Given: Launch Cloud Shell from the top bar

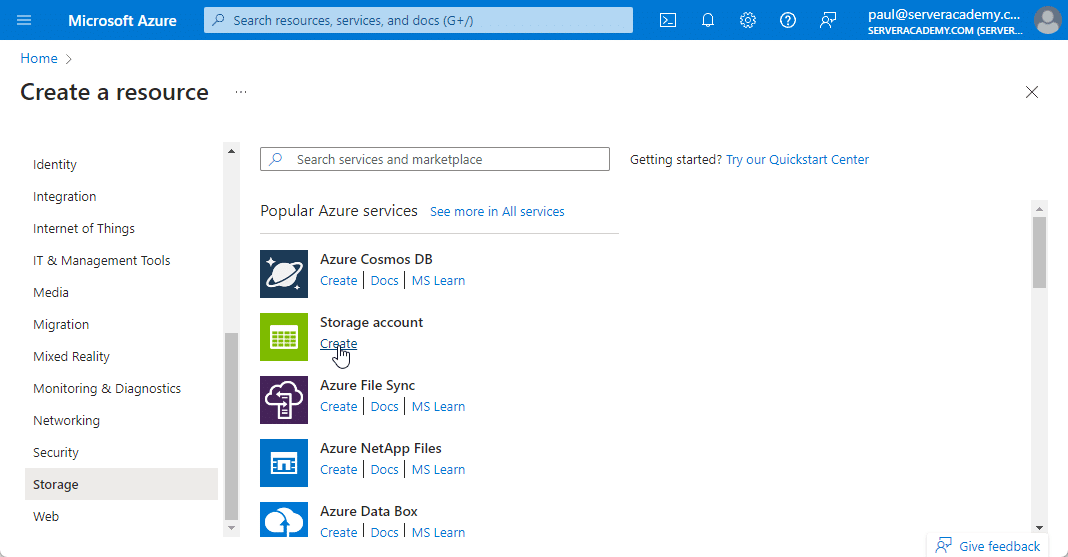Looking at the screenshot, I should (x=668, y=20).
